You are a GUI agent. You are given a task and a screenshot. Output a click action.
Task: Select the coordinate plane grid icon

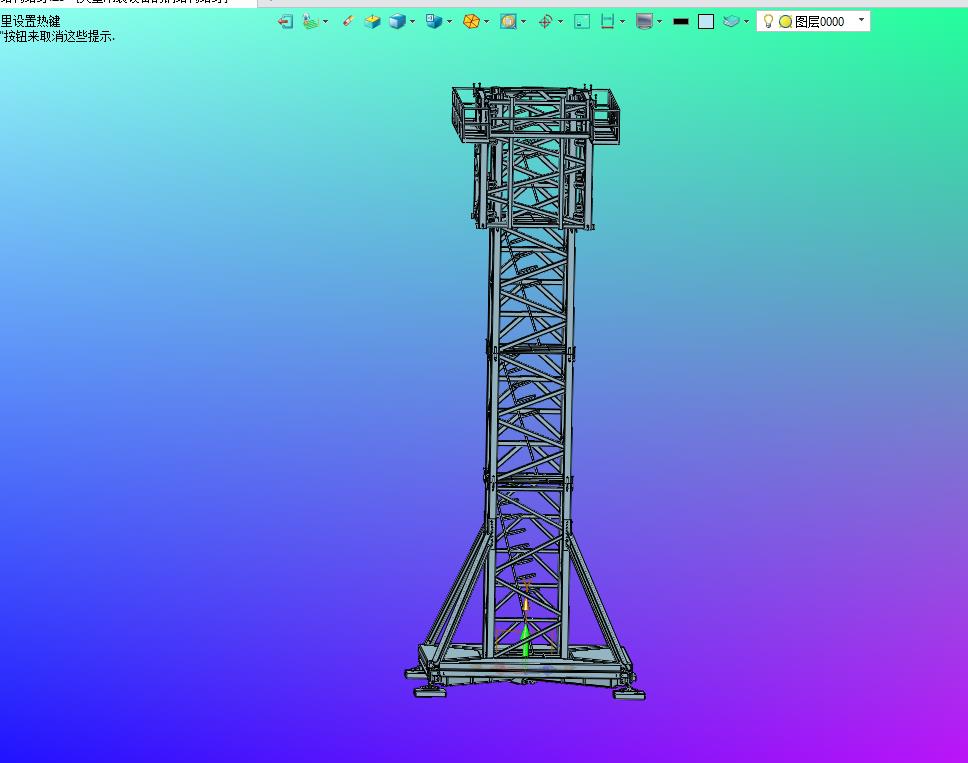312,21
